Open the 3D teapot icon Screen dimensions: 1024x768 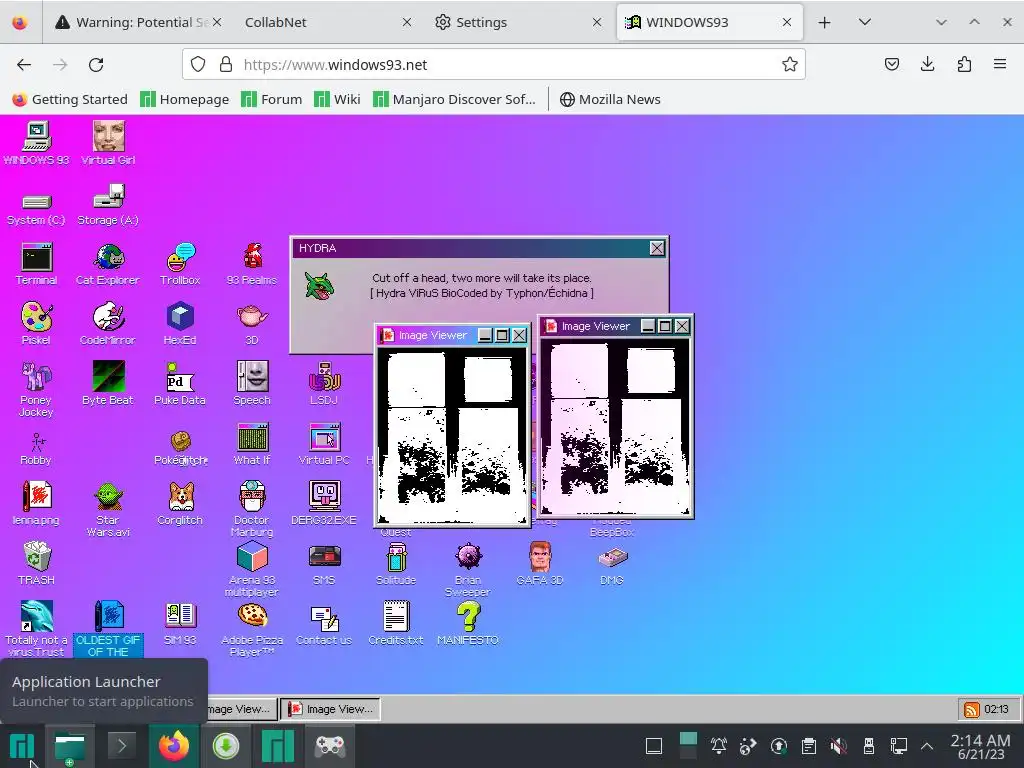(252, 324)
